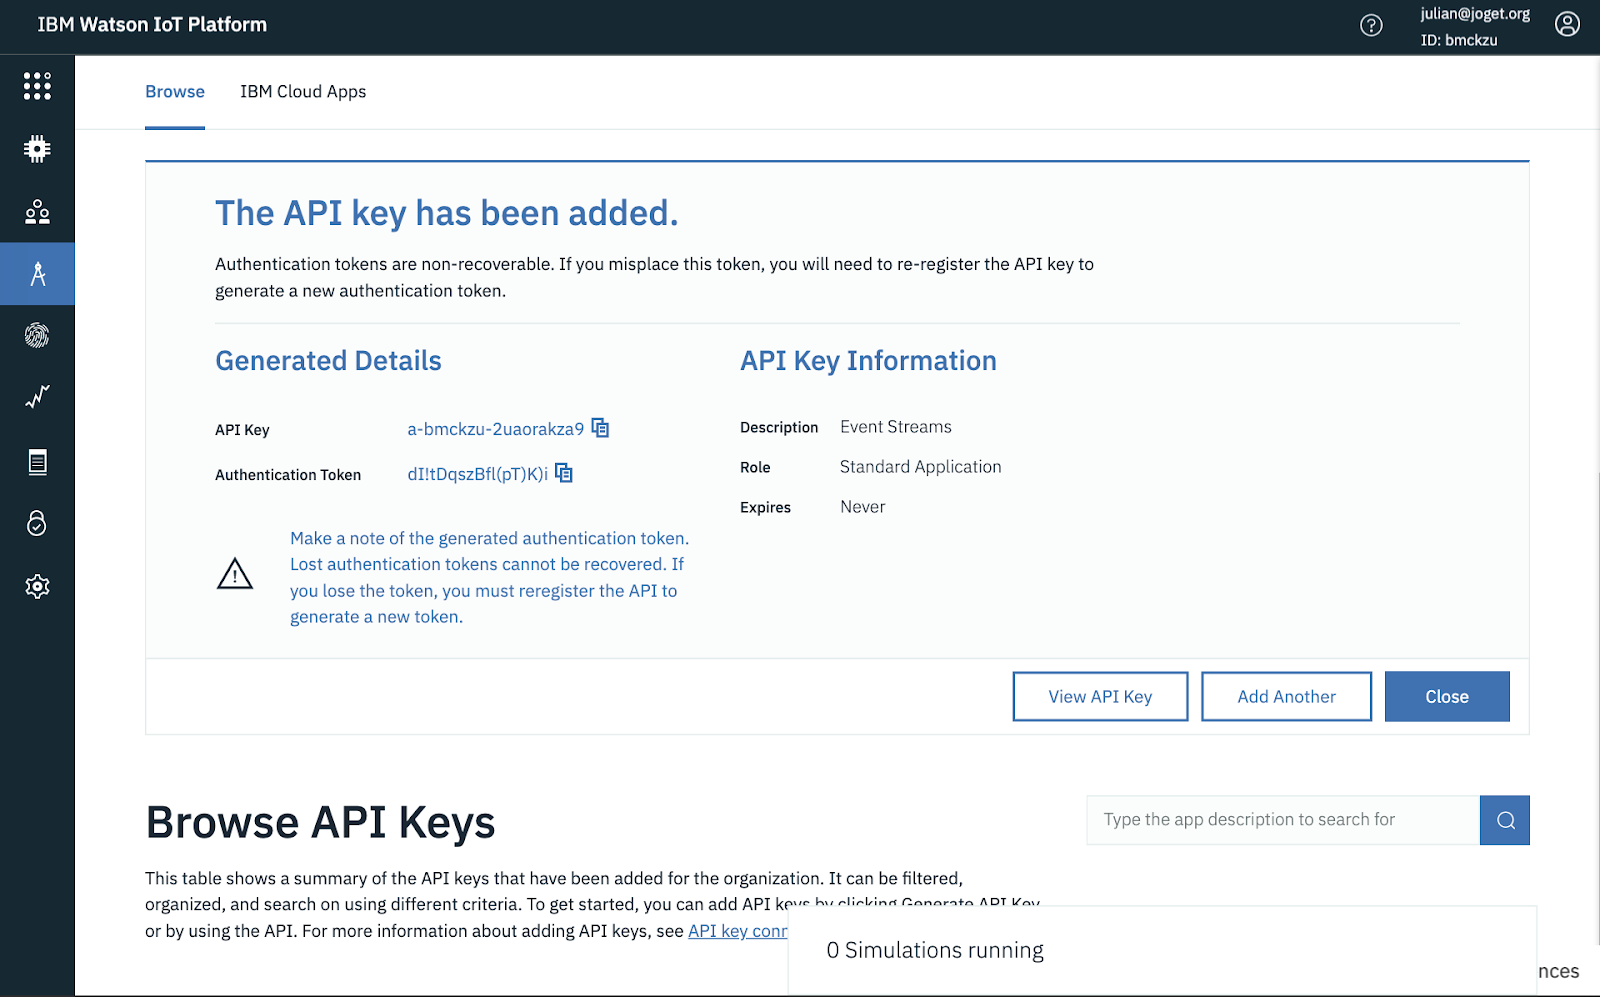Copy the API Key to clipboard

(x=600, y=428)
